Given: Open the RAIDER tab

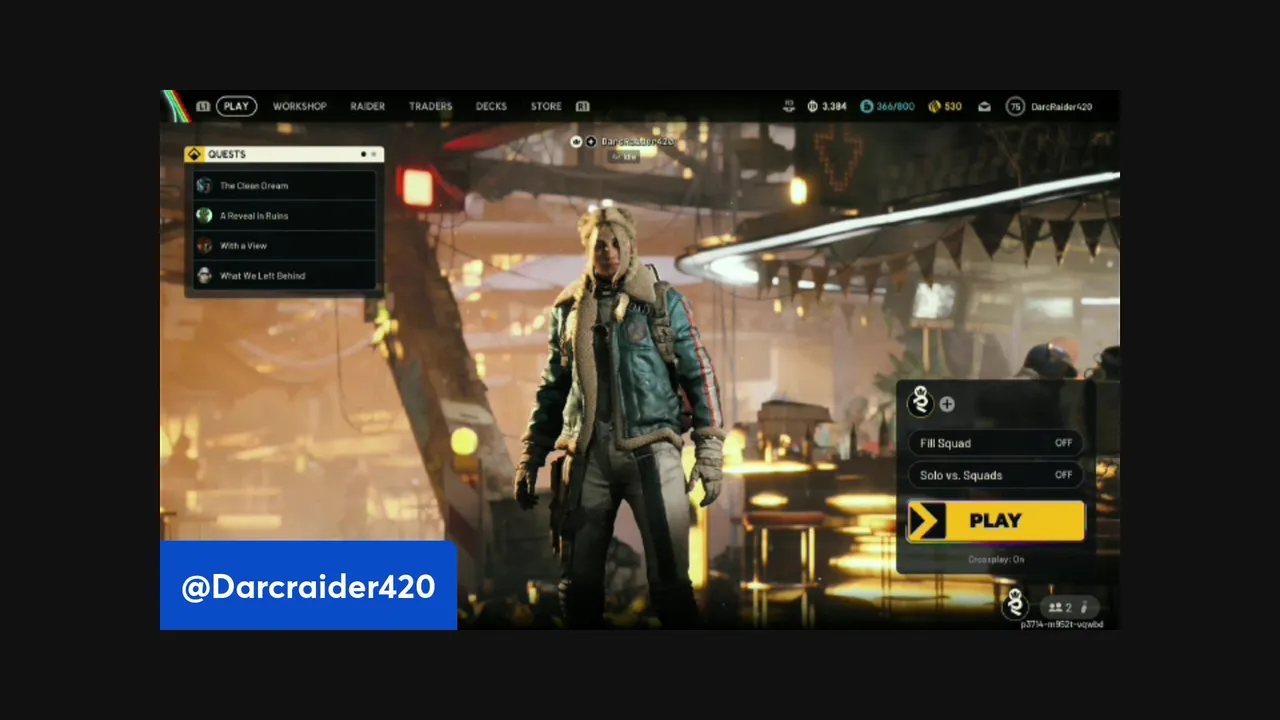Looking at the screenshot, I should tap(368, 106).
